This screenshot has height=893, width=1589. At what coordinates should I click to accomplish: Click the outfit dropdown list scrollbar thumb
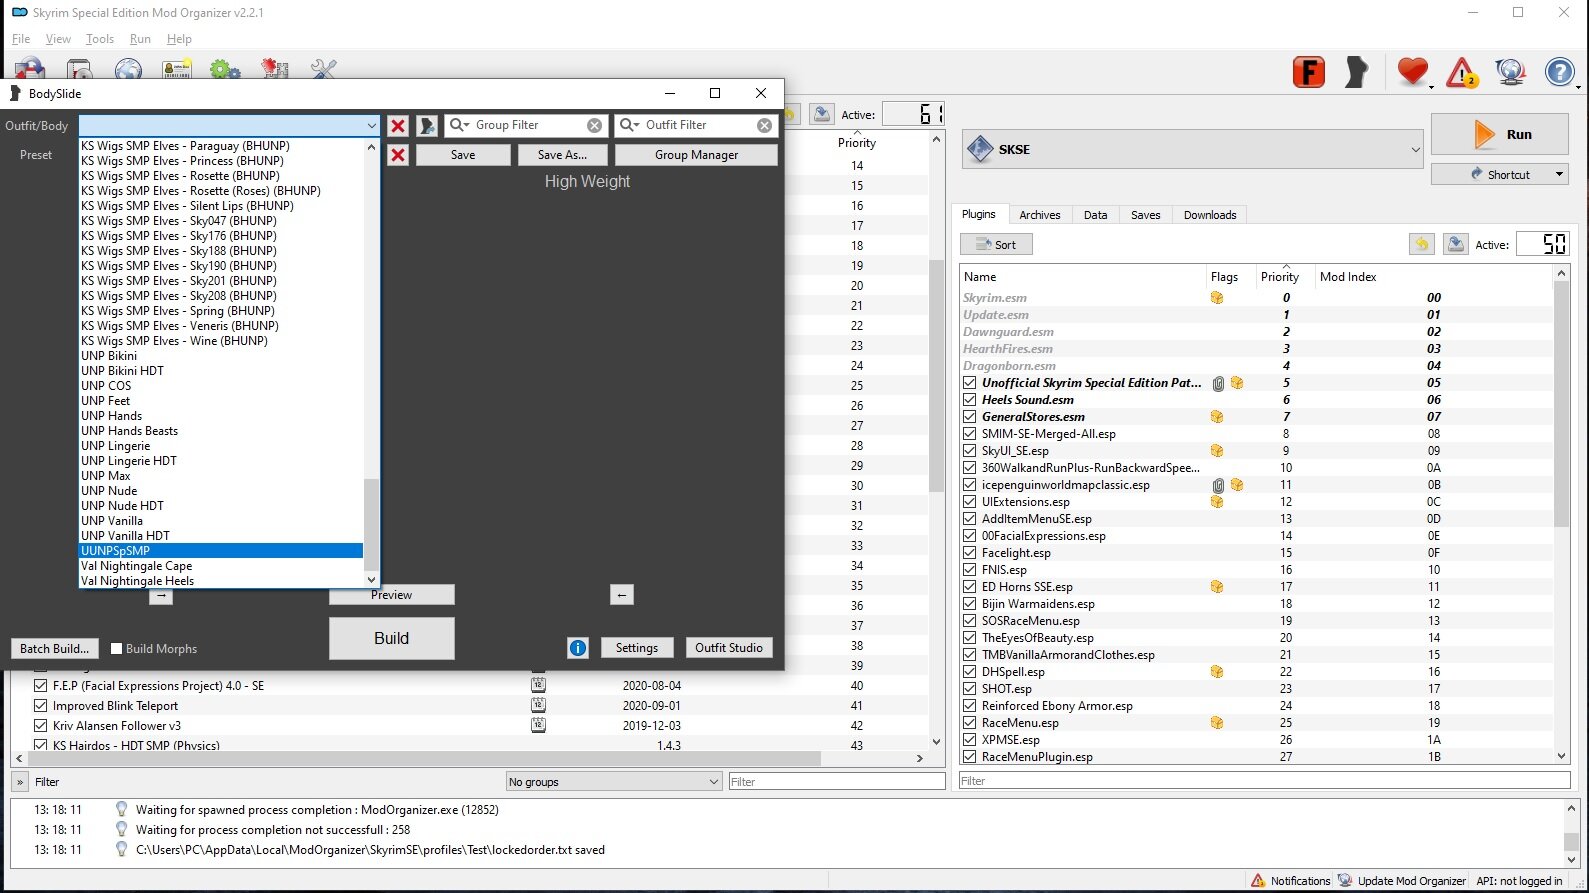tap(371, 525)
